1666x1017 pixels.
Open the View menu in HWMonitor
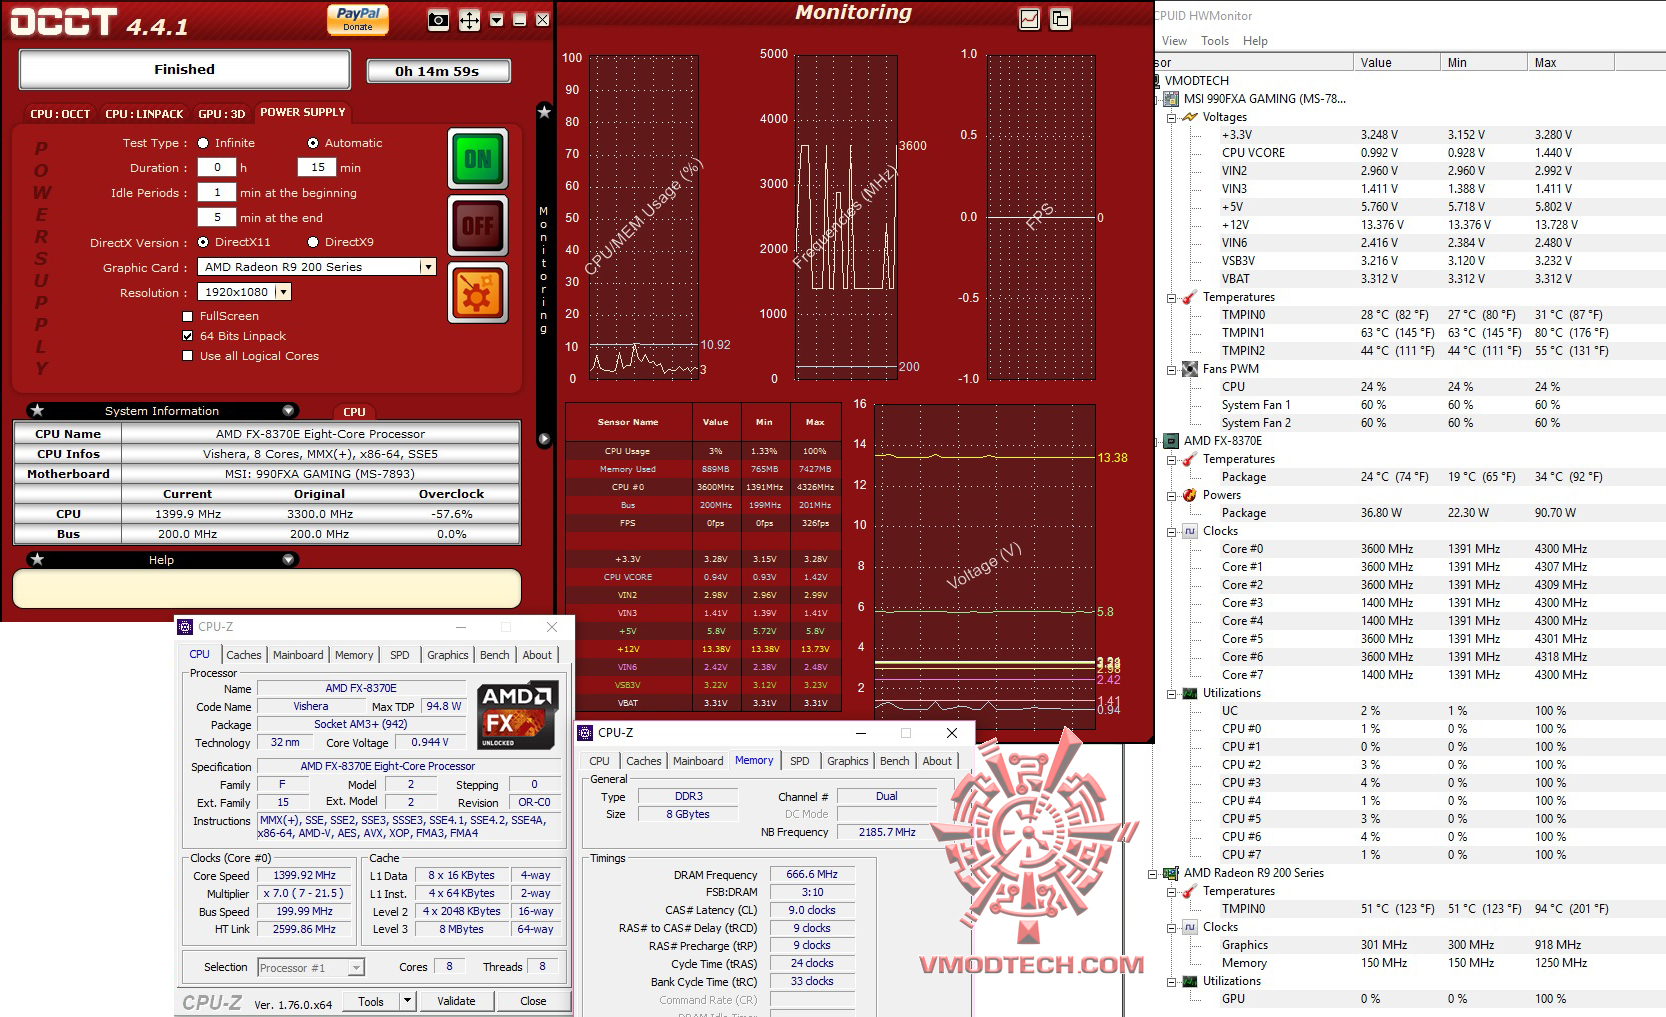click(1174, 41)
